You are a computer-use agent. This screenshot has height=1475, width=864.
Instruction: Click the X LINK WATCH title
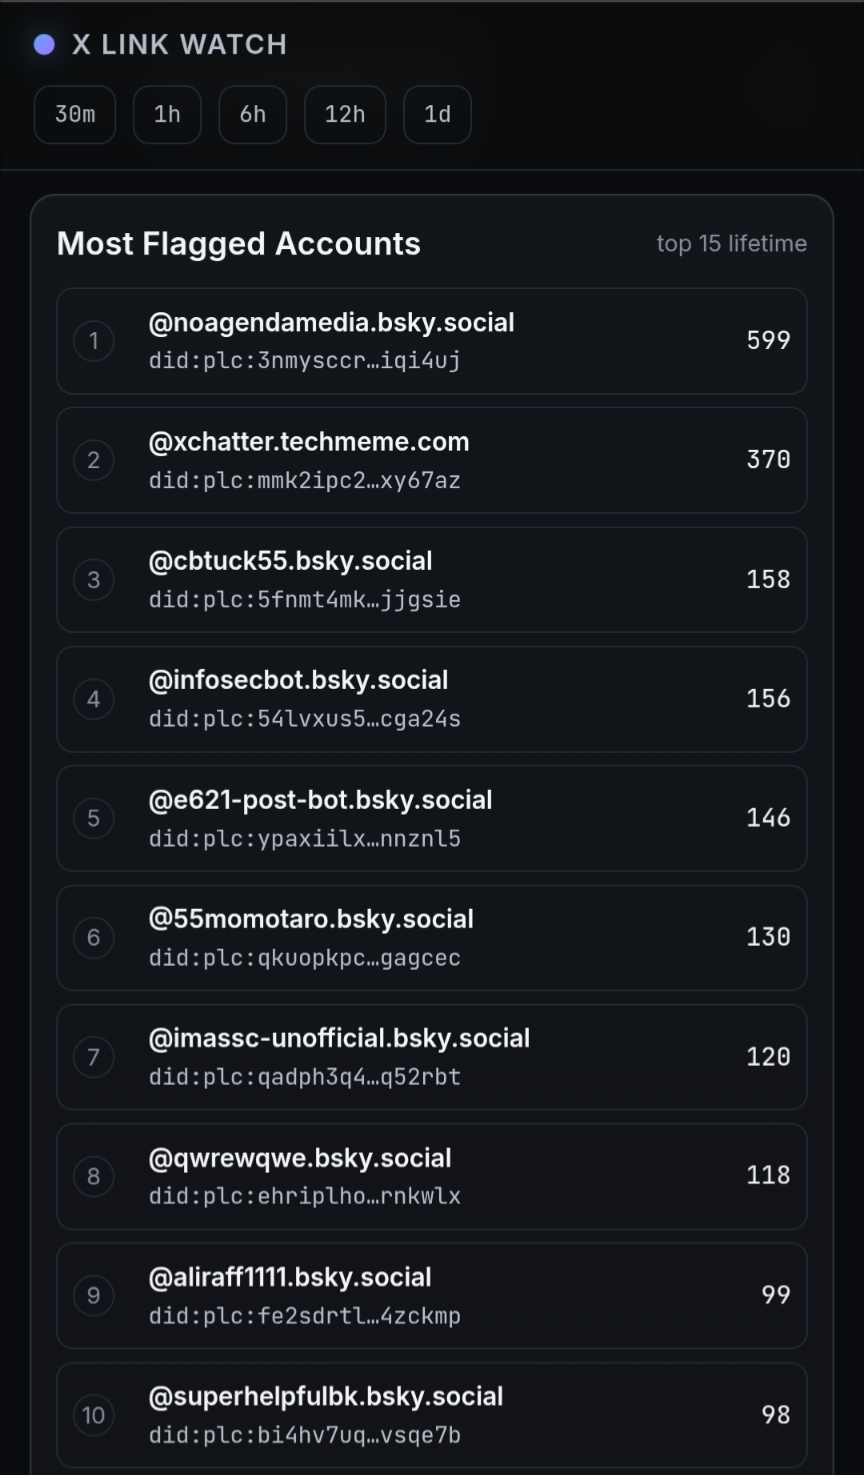click(179, 44)
